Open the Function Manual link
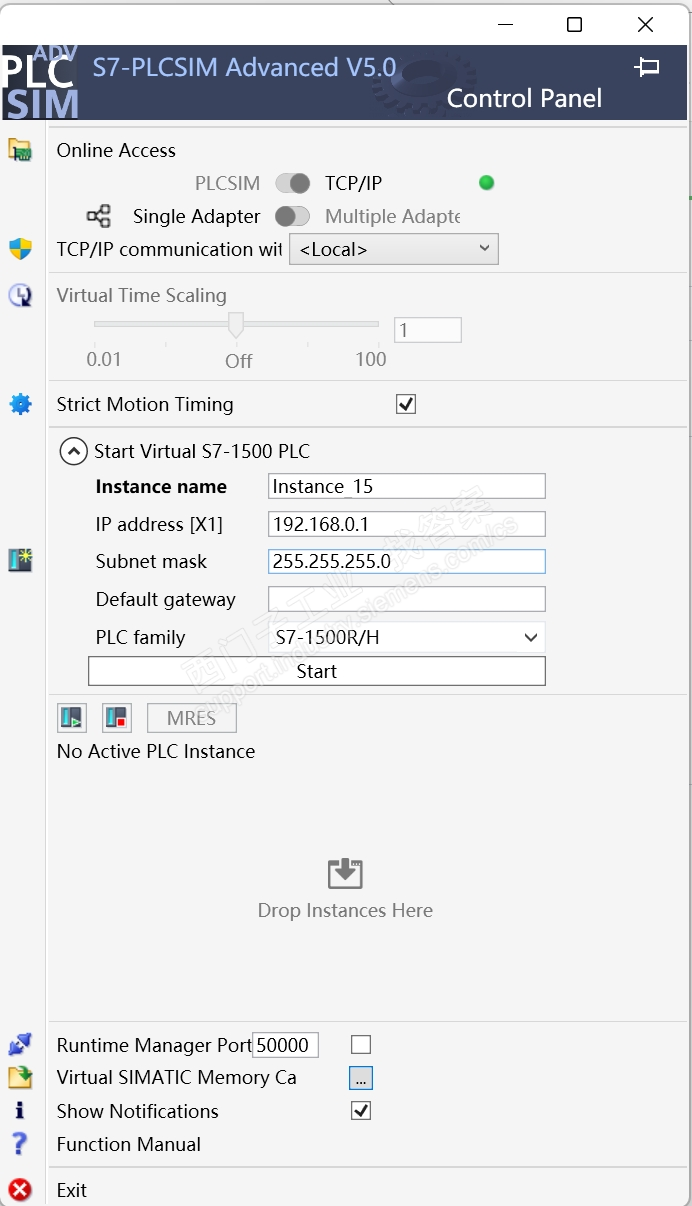This screenshot has width=692, height=1206. (x=129, y=1144)
